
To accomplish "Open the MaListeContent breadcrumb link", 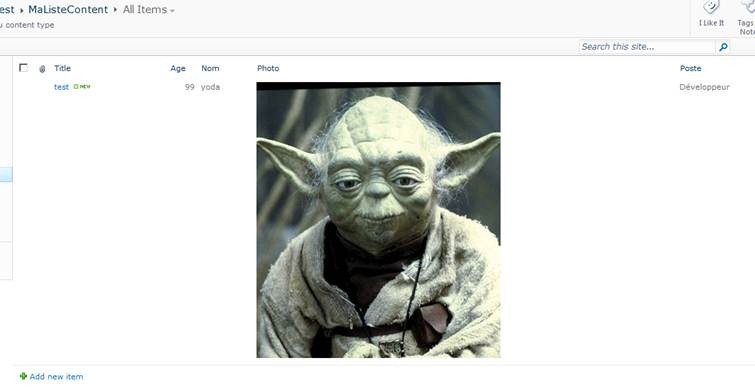I will [x=68, y=10].
